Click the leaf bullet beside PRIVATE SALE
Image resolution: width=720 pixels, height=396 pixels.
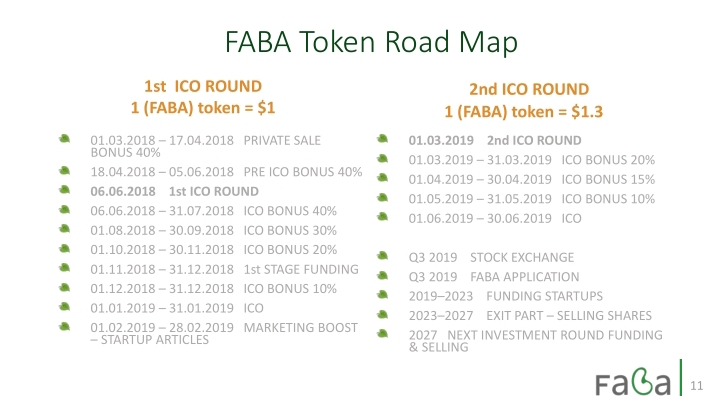65,139
